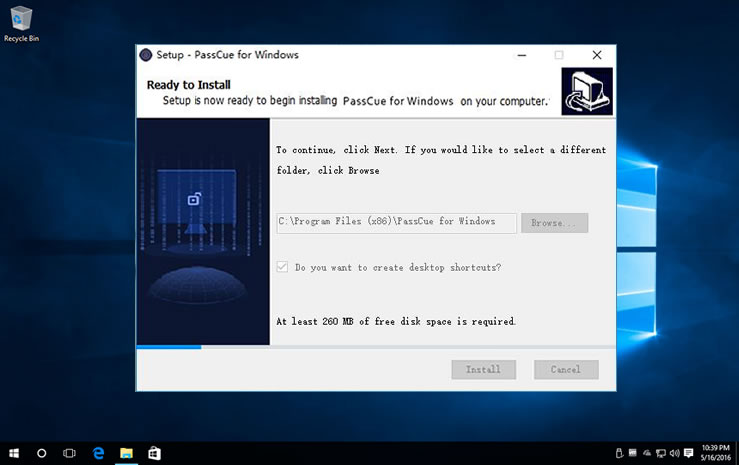Screen dimensions: 739x465
Task: Cancel the PassCue setup
Action: pyautogui.click(x=566, y=370)
